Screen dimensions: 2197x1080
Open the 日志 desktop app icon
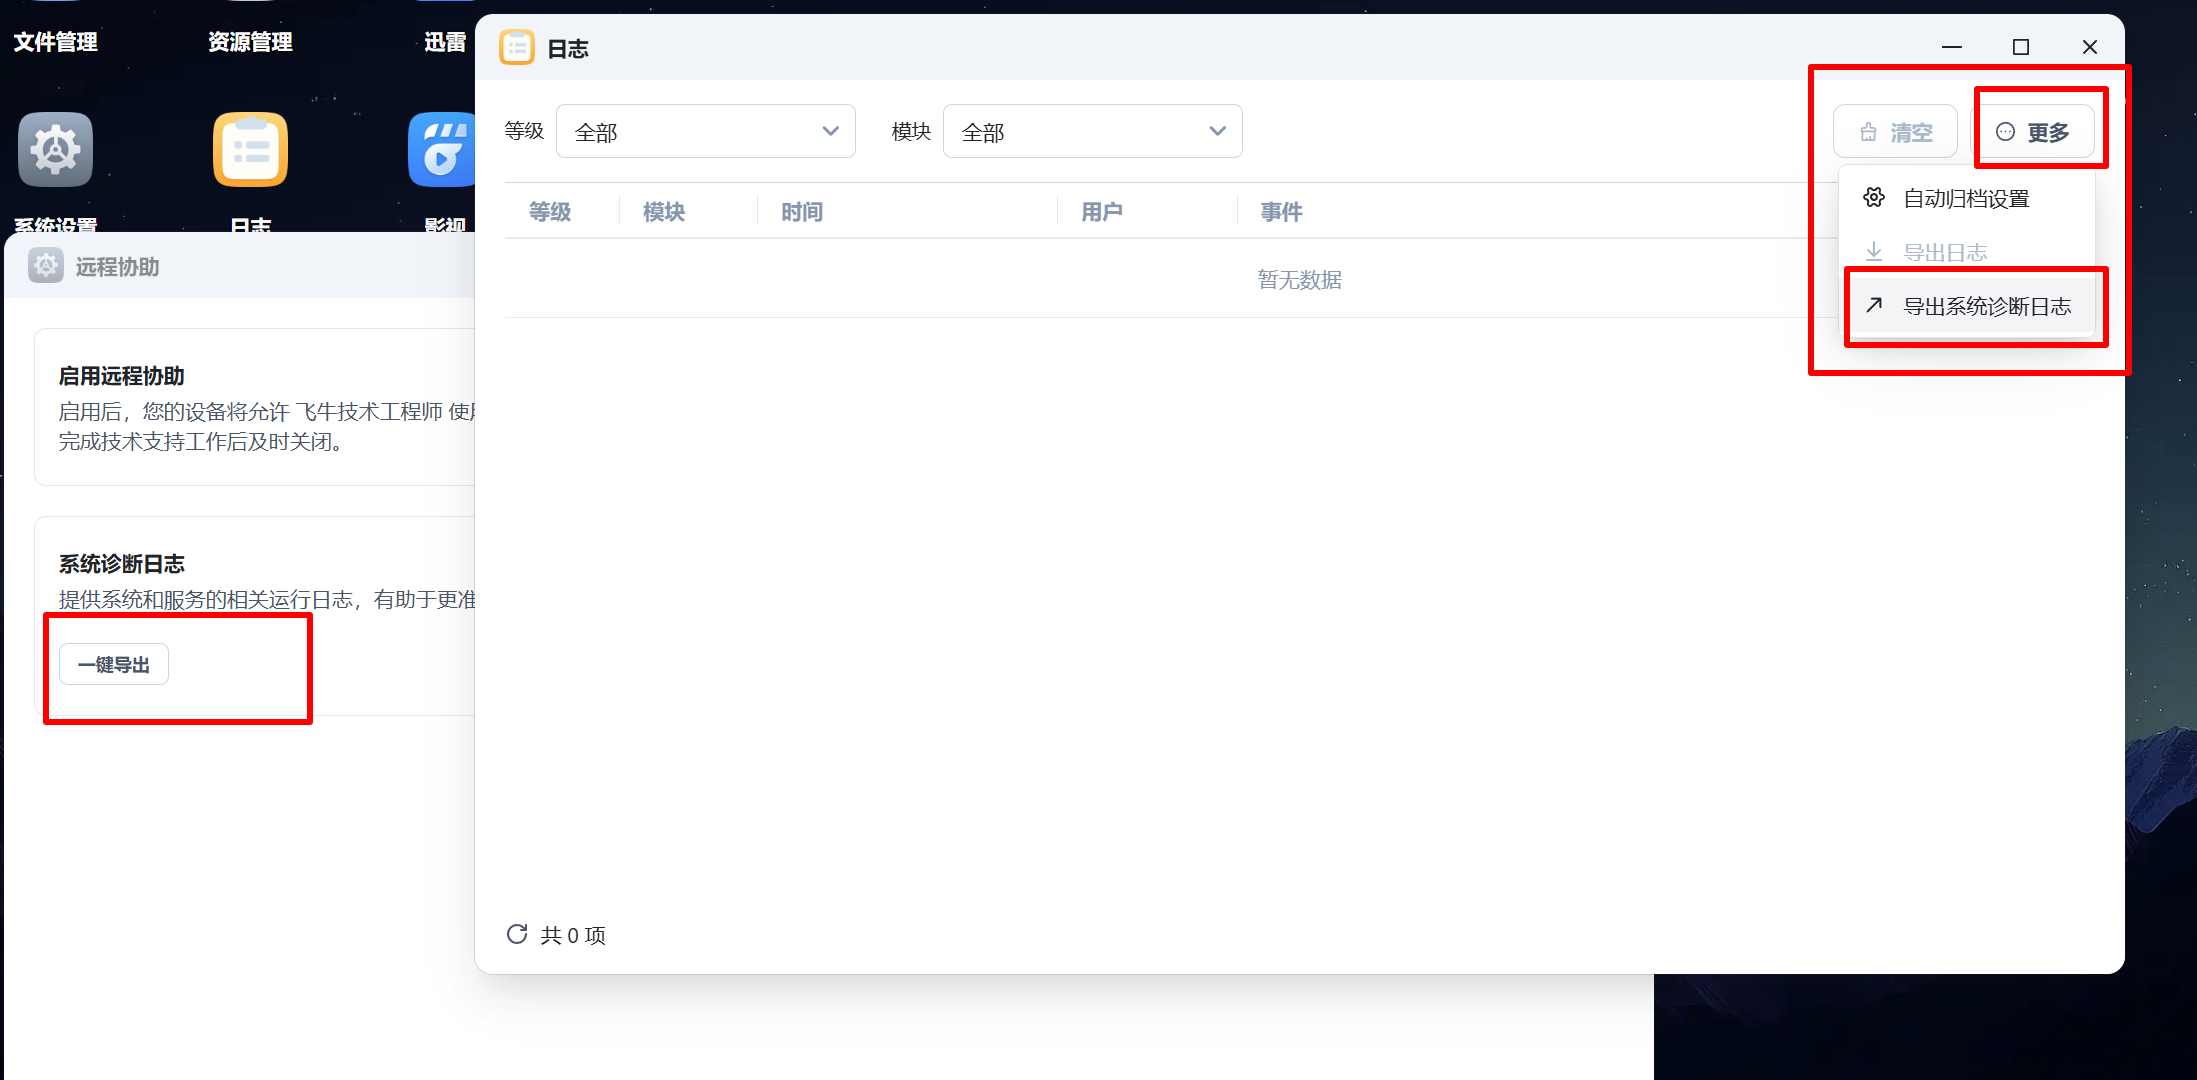pos(250,150)
